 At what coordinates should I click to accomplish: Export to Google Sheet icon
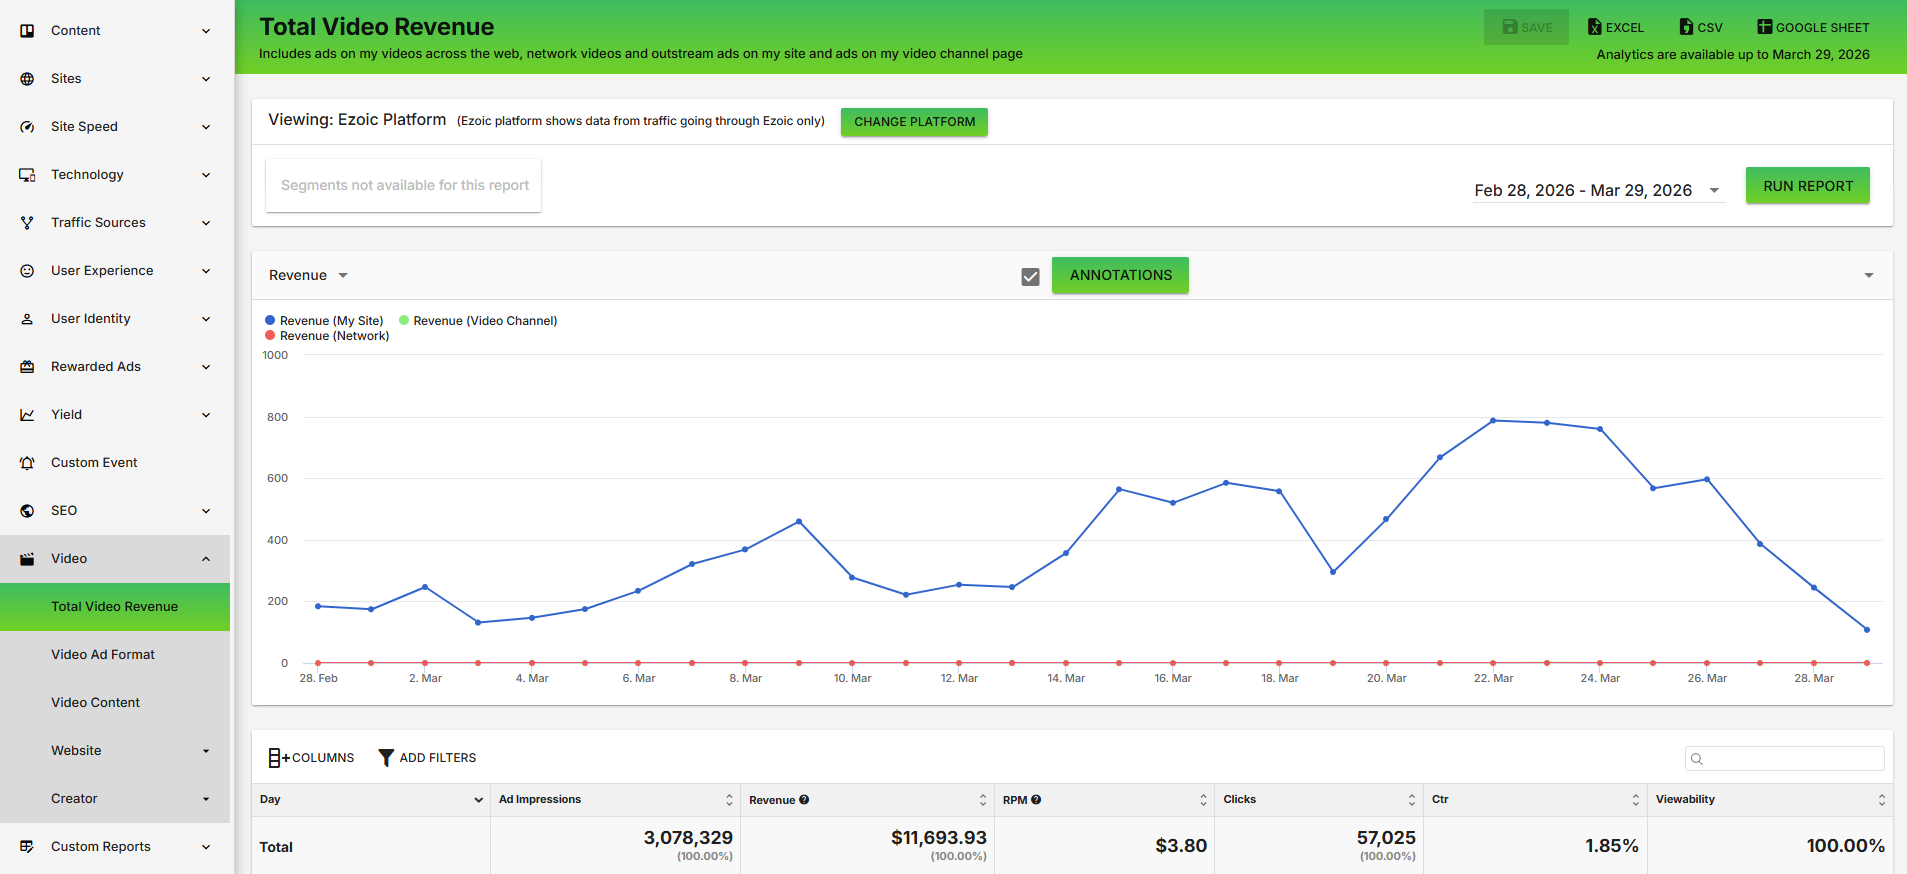1765,27
